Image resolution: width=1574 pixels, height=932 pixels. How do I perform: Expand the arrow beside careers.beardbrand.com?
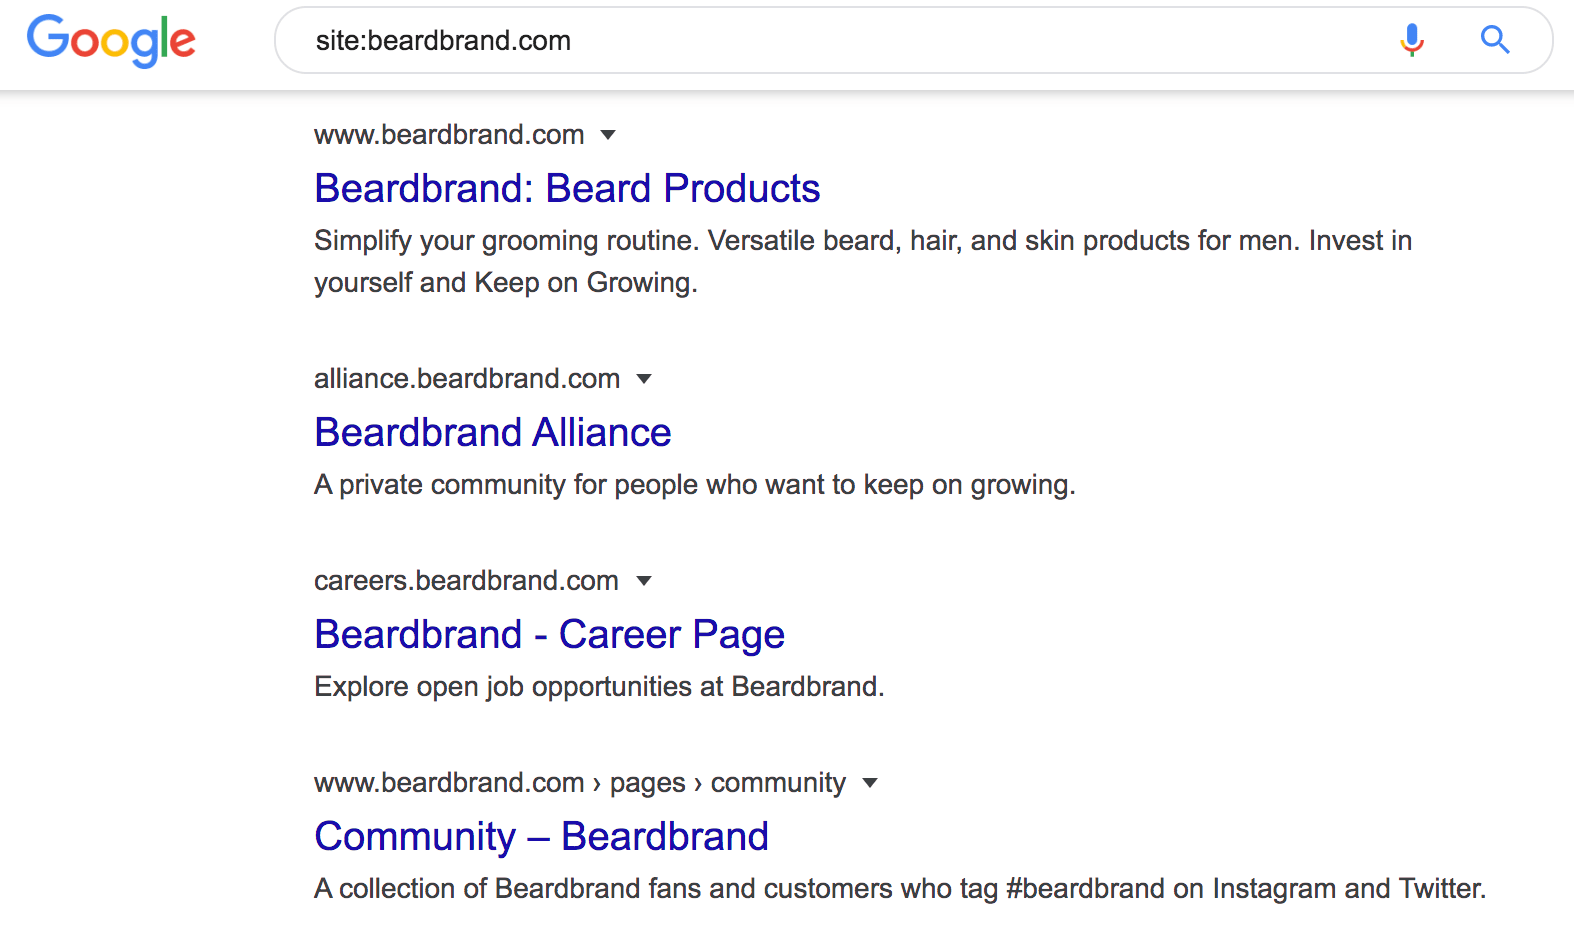coord(644,581)
